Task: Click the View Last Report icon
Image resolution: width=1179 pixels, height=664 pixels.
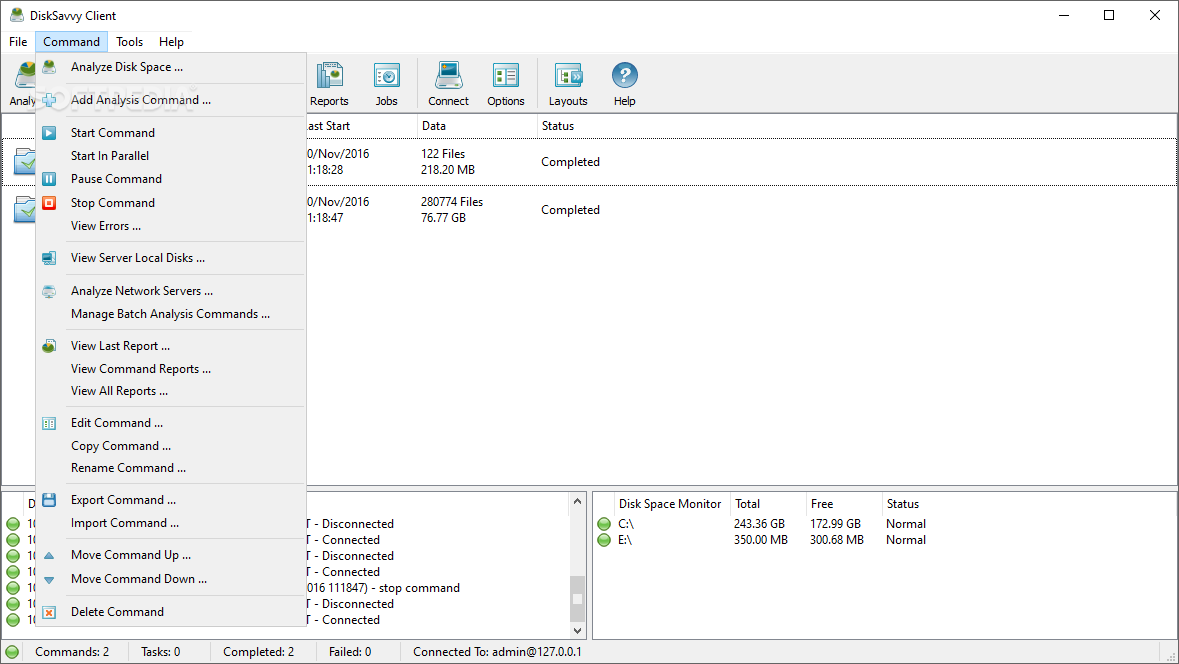Action: [49, 346]
